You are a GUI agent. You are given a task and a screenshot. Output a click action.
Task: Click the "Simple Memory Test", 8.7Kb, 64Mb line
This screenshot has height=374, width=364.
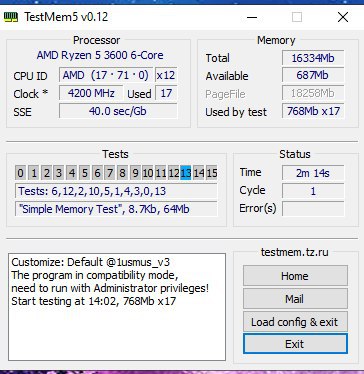(116, 209)
